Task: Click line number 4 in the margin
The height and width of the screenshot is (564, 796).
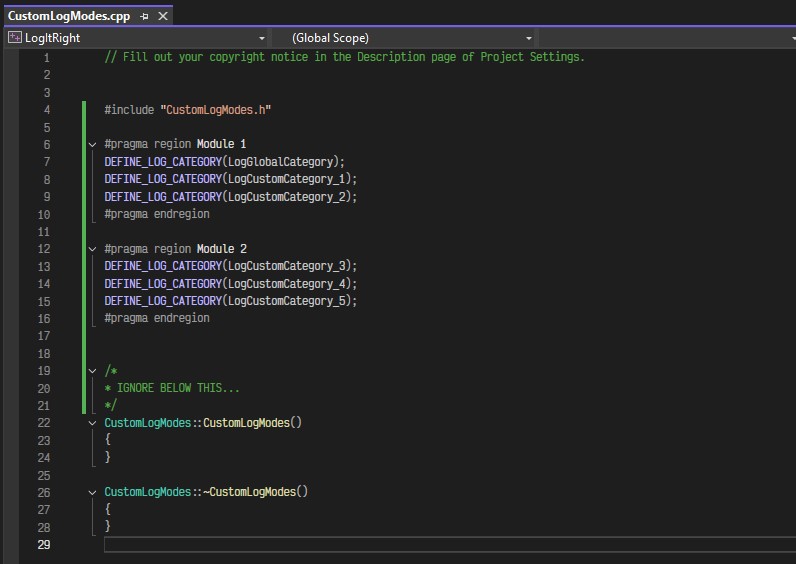Action: 46,110
